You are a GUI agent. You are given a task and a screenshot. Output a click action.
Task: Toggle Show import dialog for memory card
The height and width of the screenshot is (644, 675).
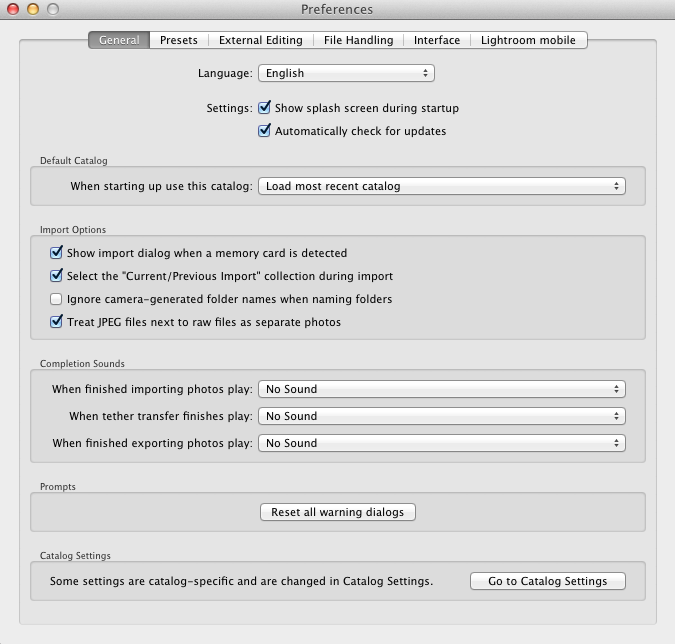(x=57, y=253)
